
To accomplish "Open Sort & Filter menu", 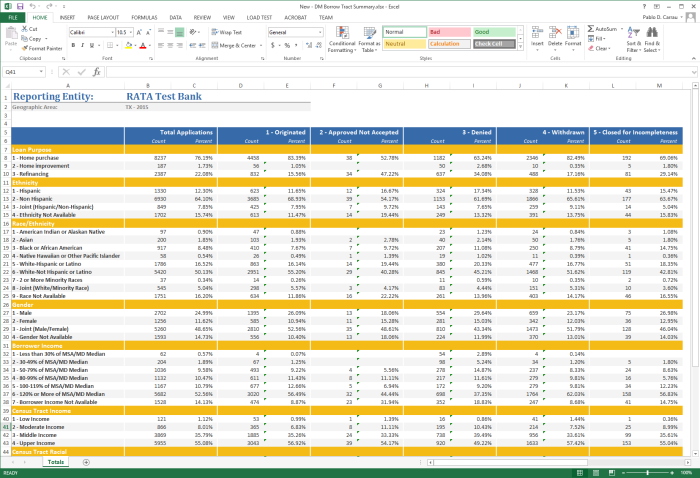I will (633, 39).
